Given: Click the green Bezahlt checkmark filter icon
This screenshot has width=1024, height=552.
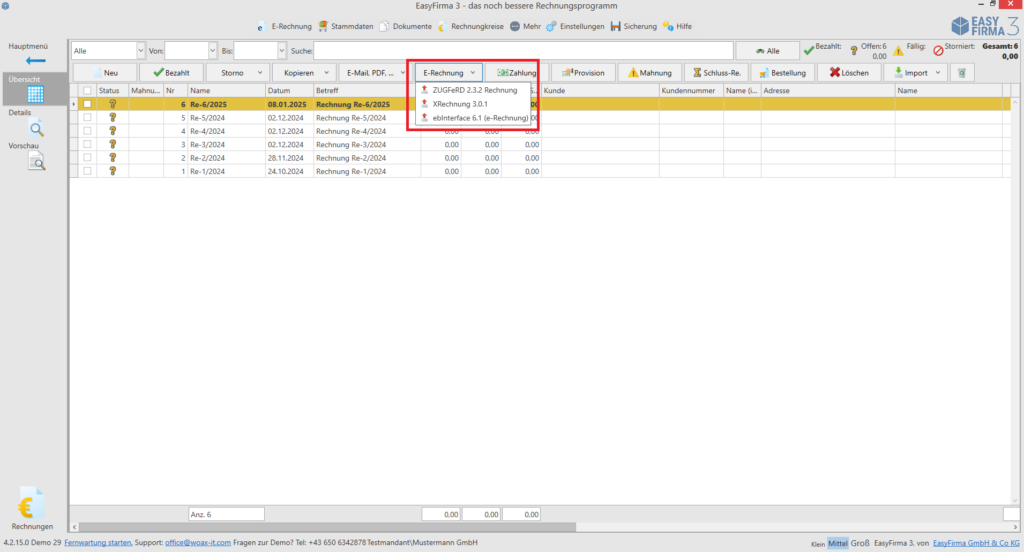Looking at the screenshot, I should click(x=808, y=50).
